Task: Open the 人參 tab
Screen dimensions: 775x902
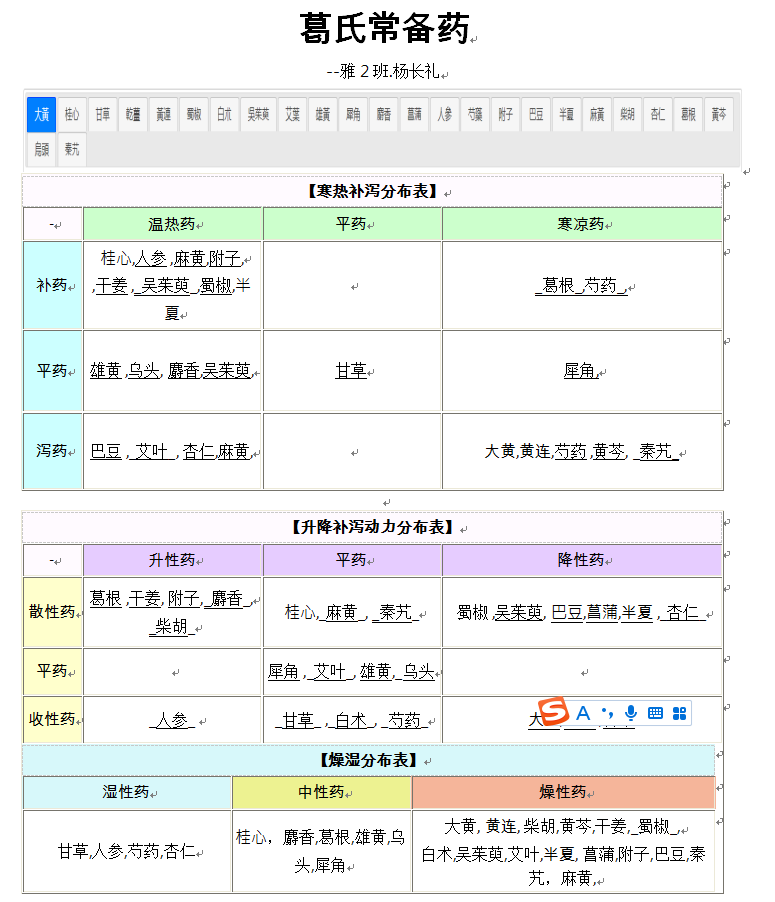Action: click(x=445, y=114)
